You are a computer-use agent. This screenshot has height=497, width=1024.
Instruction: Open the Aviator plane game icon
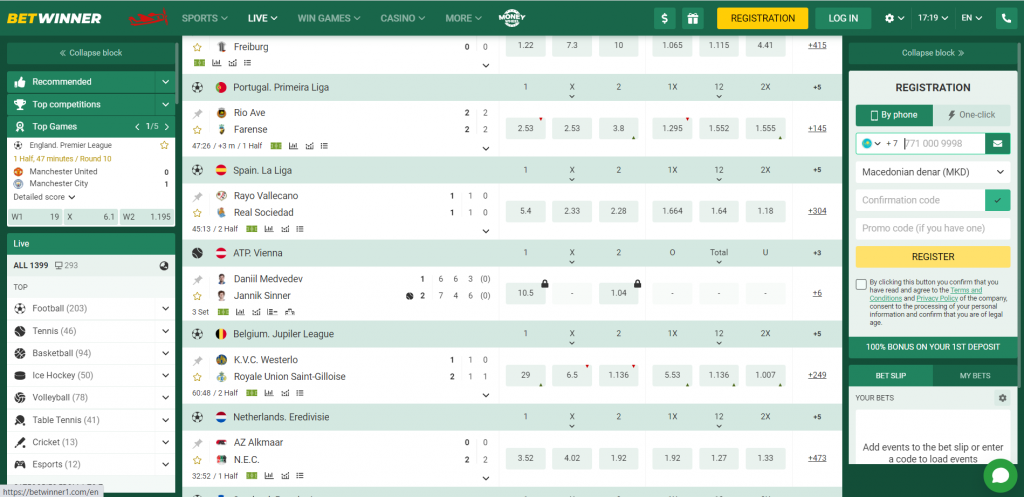point(147,18)
